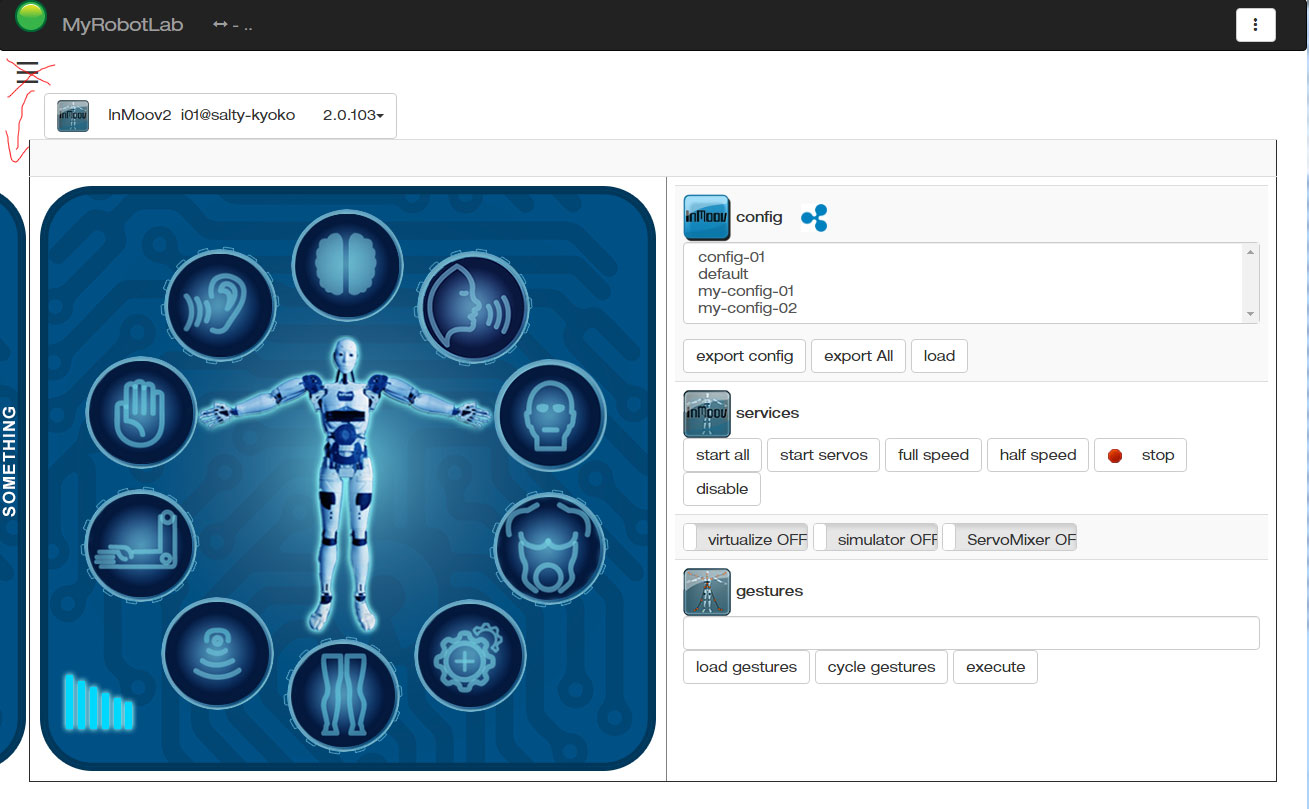Toggle the ServoMixer switch

1010,538
